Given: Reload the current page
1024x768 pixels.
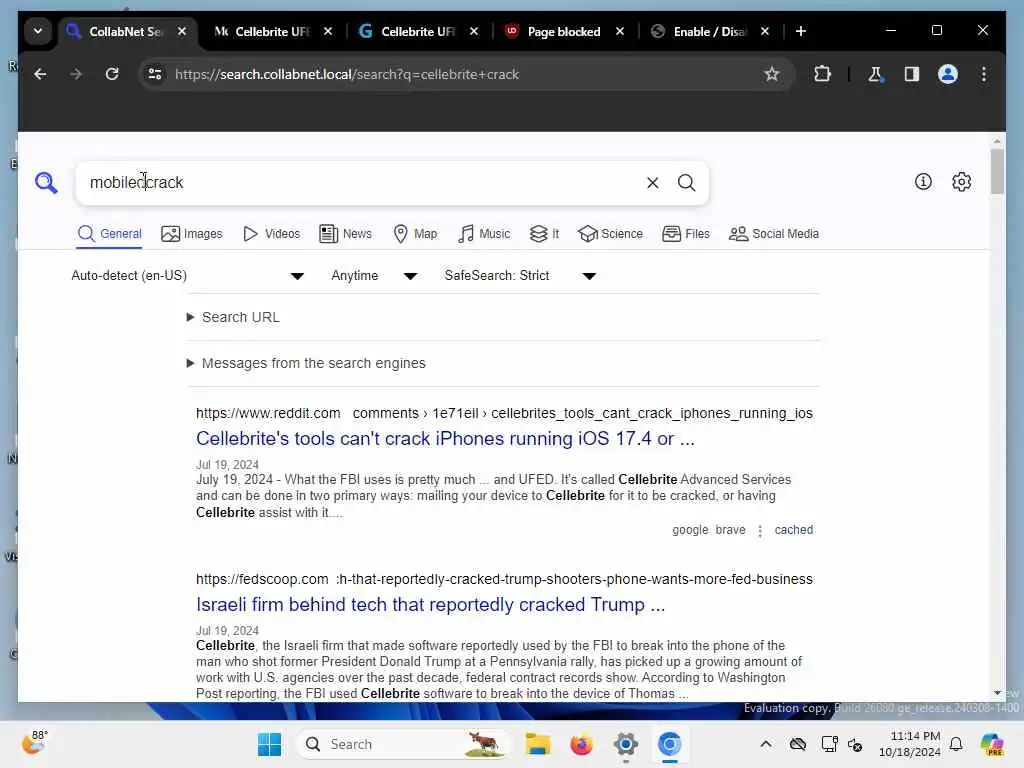Looking at the screenshot, I should (x=112, y=74).
